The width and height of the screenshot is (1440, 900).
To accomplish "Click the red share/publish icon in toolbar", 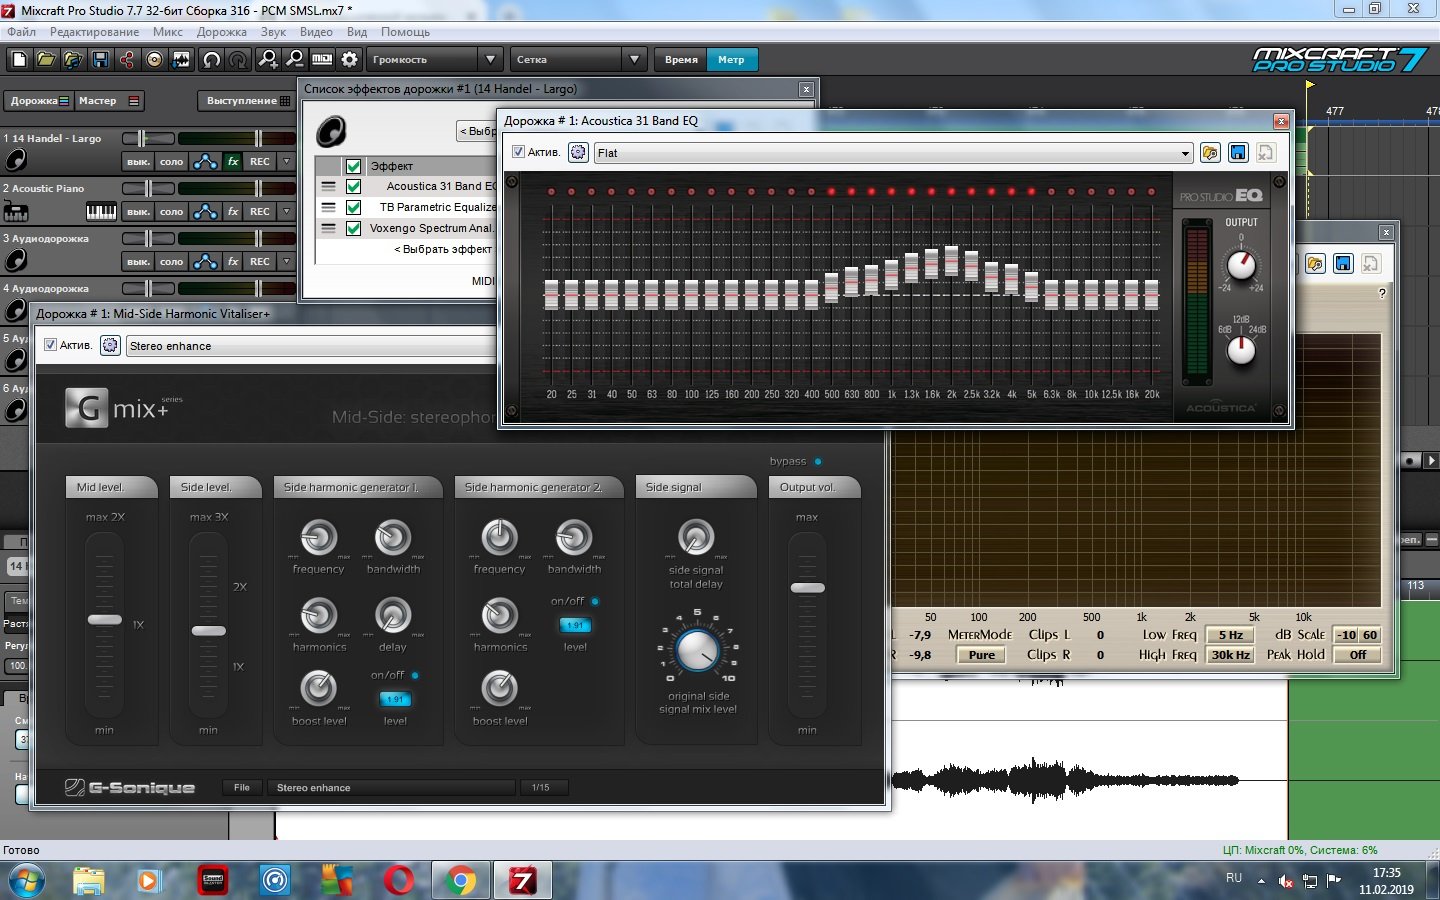I will (x=127, y=60).
